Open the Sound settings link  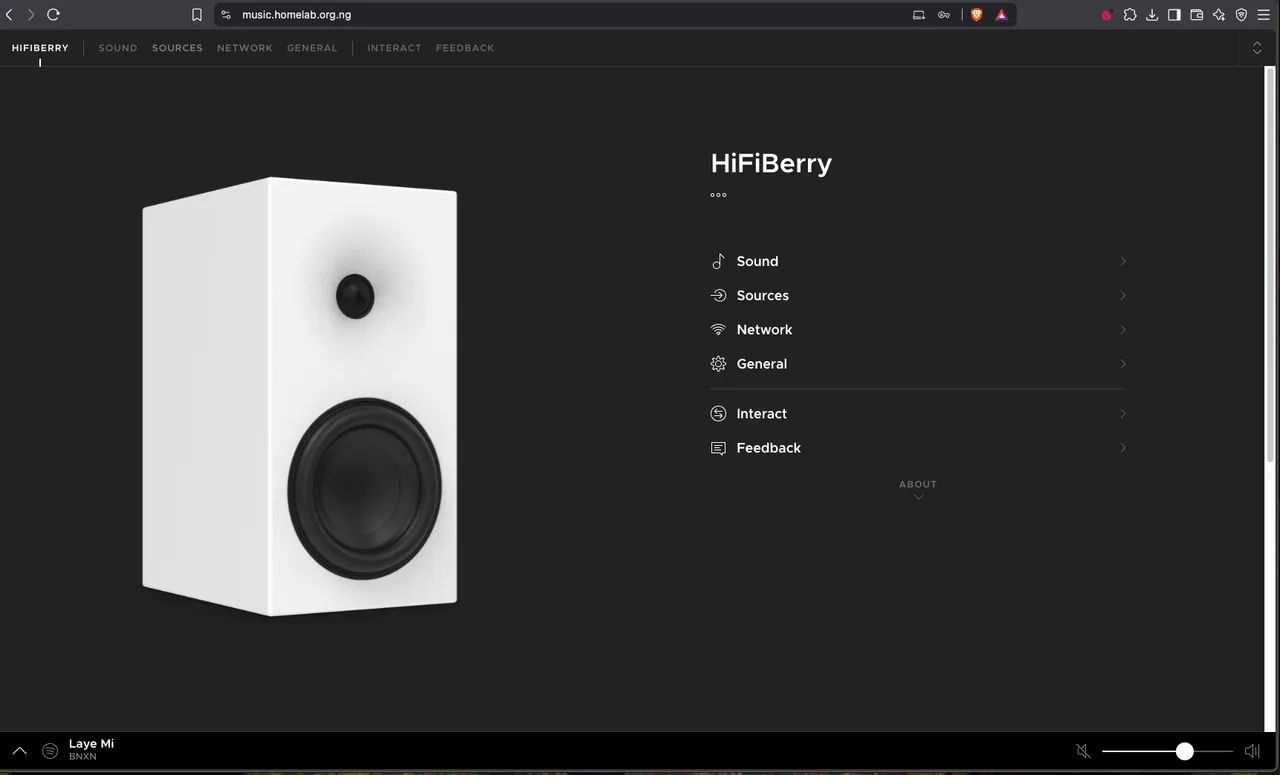(x=757, y=261)
